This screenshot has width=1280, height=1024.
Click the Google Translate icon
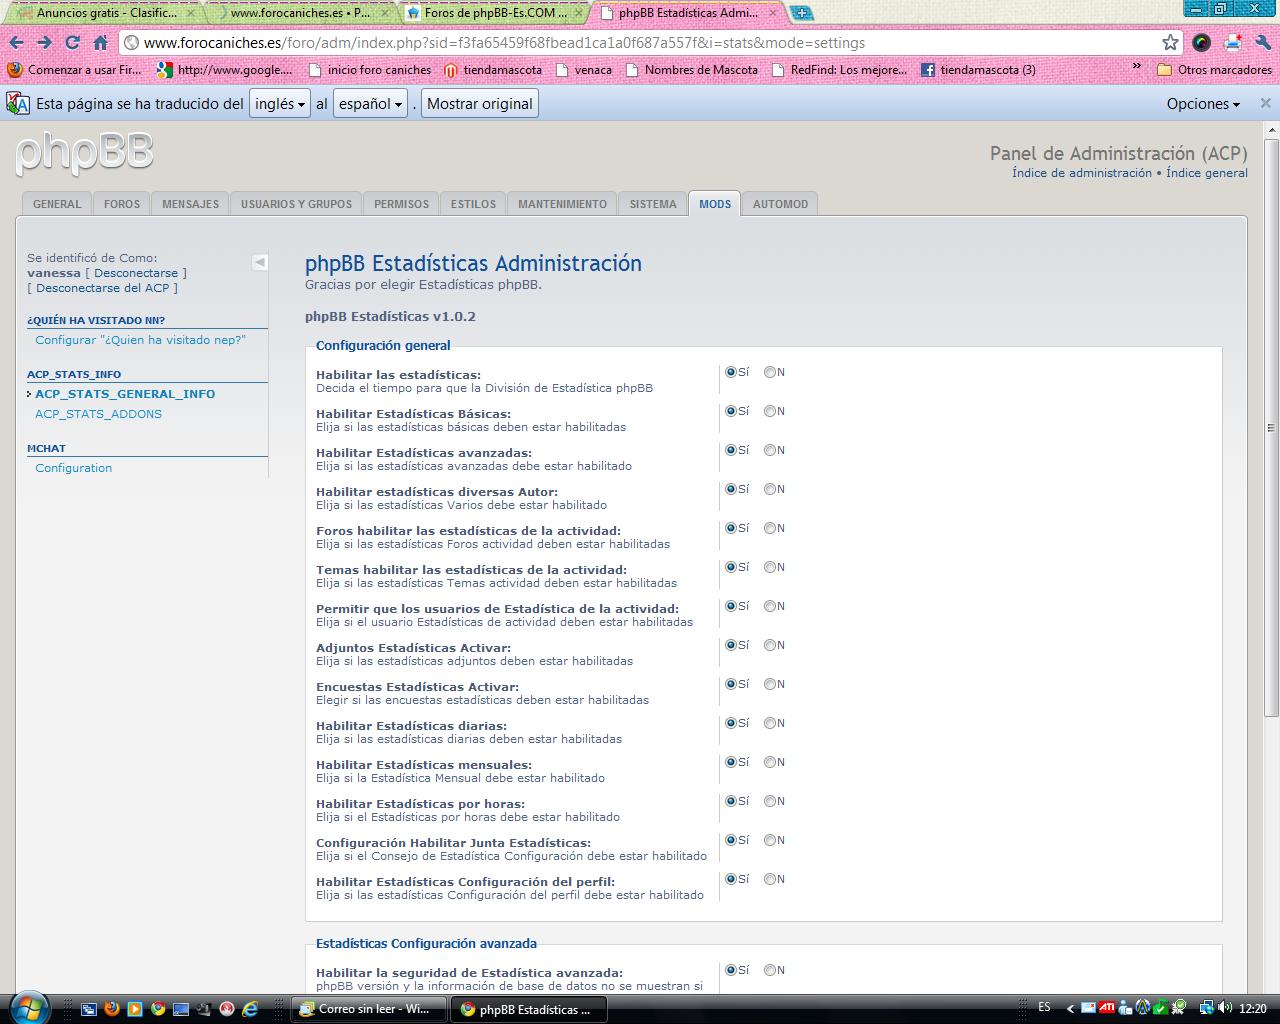pos(18,103)
